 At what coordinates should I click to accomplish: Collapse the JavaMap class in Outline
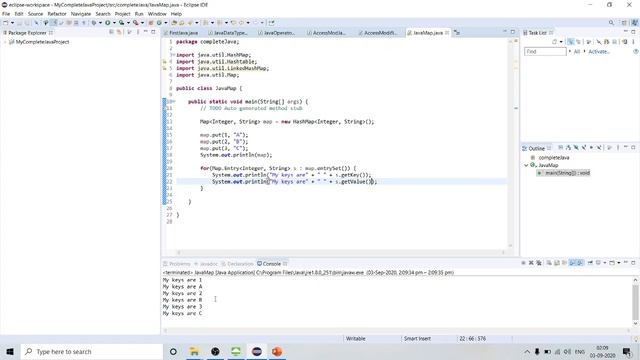(x=526, y=165)
